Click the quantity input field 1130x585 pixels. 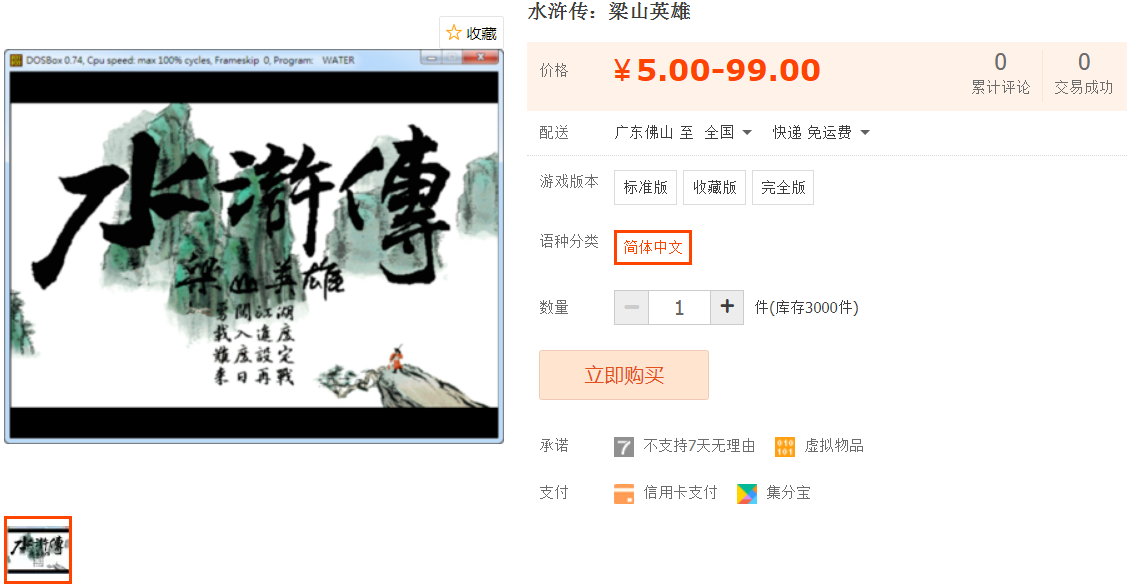click(x=680, y=308)
